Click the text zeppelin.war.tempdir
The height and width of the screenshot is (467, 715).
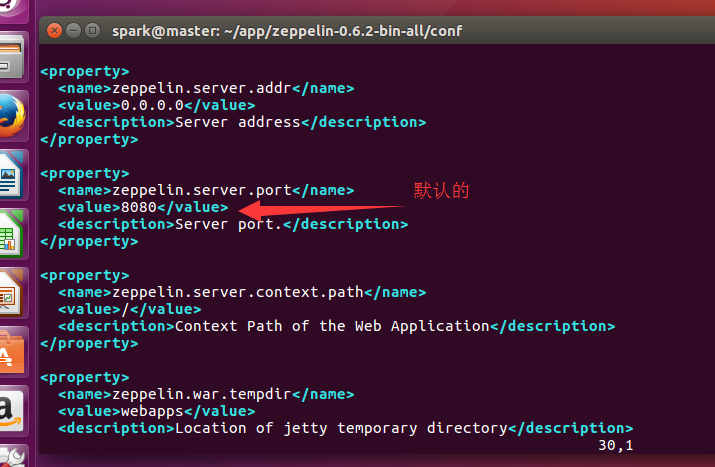pos(202,394)
